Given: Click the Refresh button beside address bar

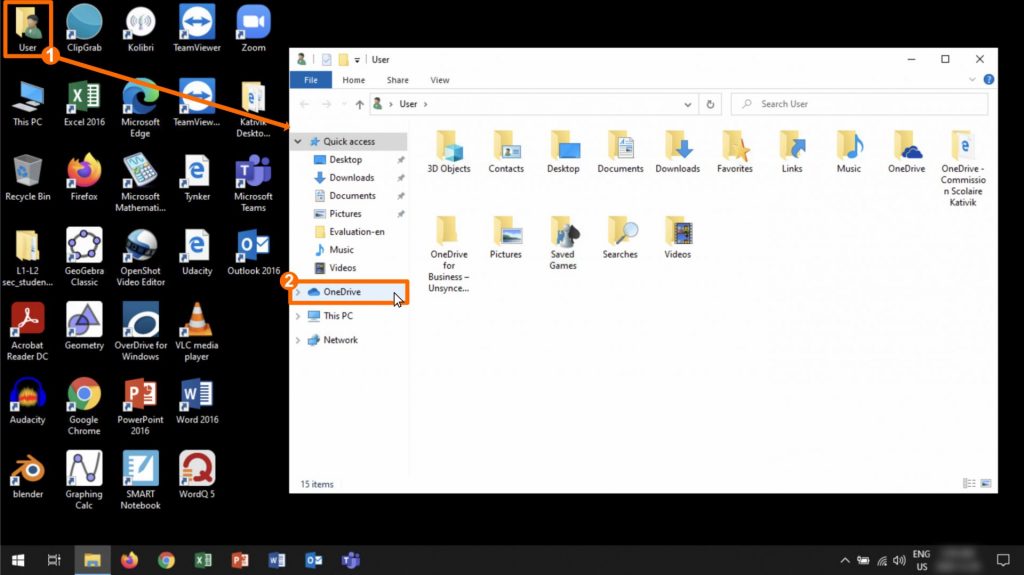Looking at the screenshot, I should pos(710,104).
